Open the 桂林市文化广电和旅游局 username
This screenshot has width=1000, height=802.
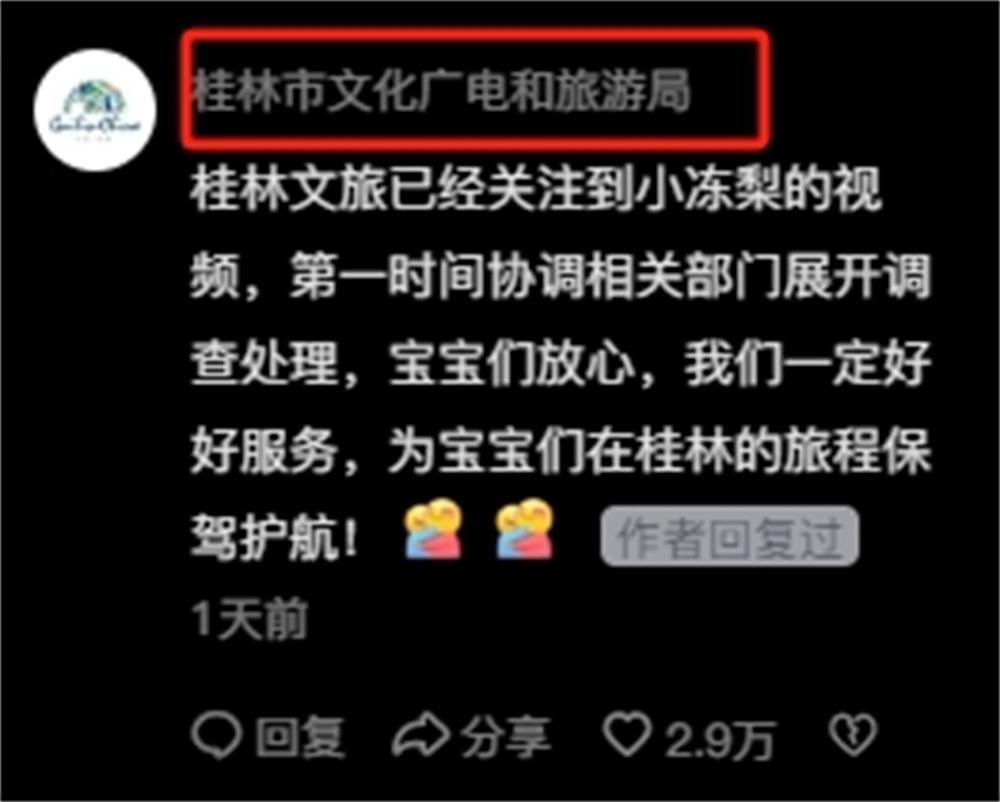click(x=441, y=91)
